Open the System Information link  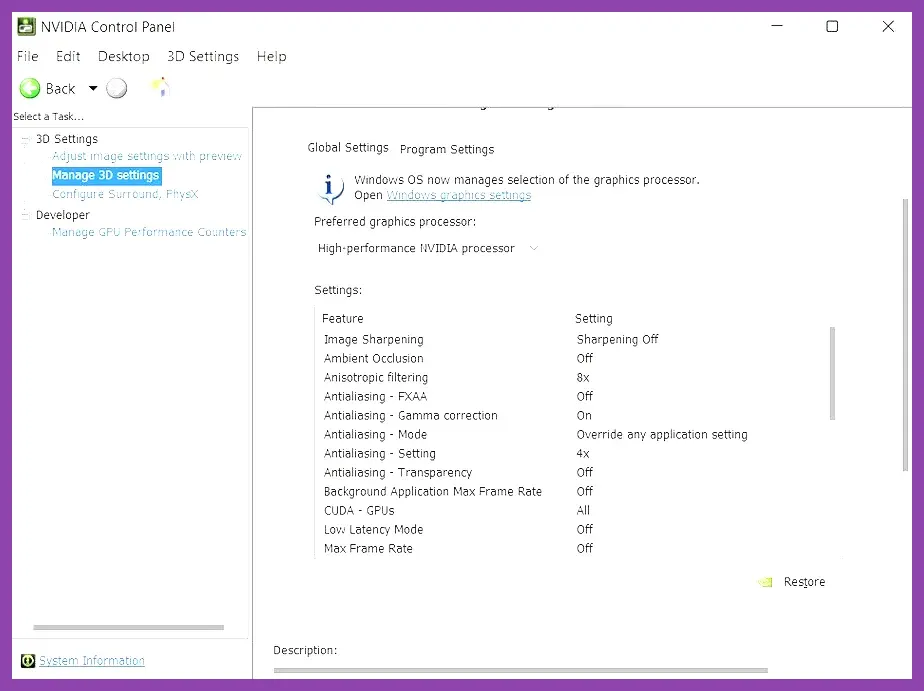92,660
